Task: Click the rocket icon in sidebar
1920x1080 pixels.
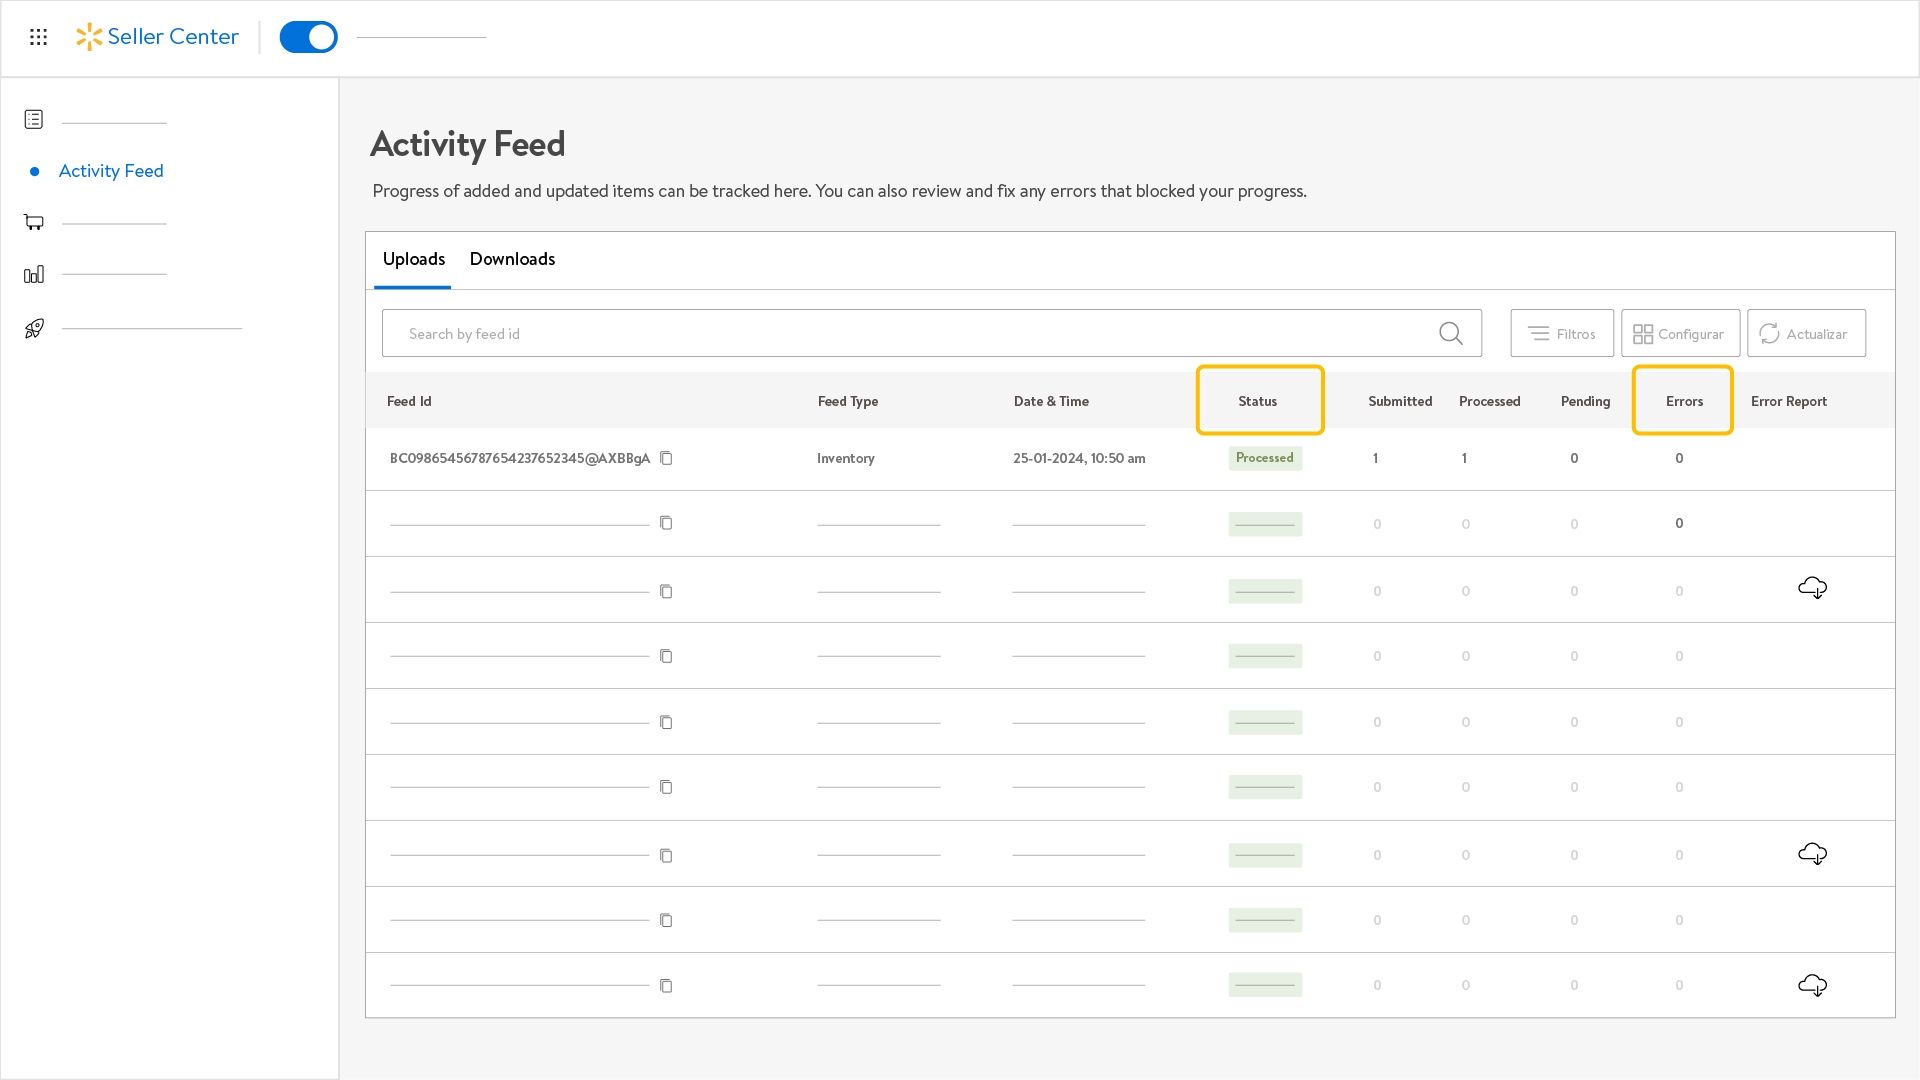Action: (34, 328)
